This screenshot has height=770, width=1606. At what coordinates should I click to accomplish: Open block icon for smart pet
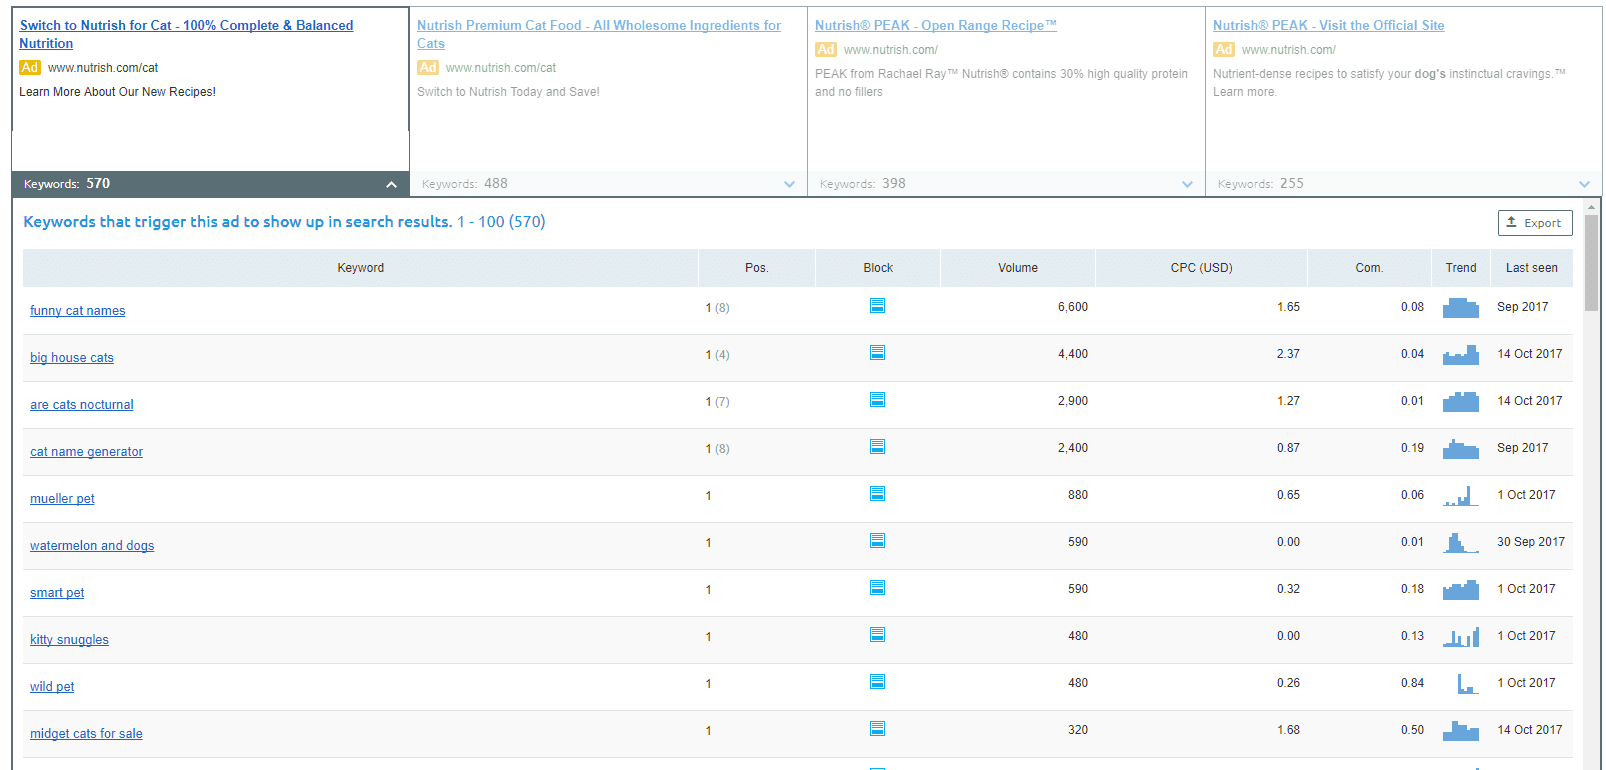[x=877, y=588]
